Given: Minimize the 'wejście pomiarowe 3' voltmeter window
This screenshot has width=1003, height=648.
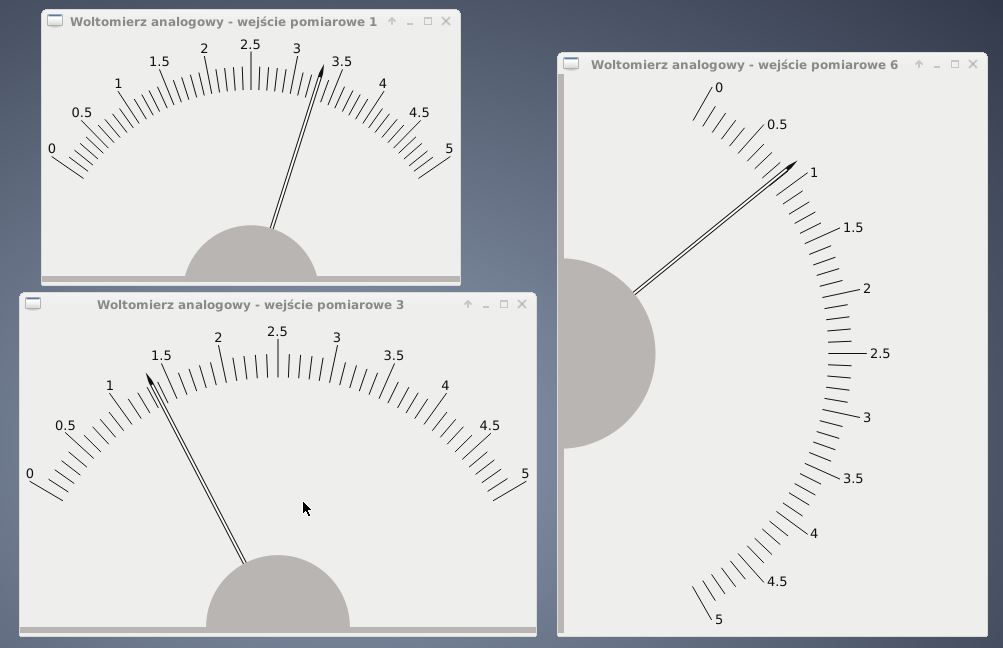Looking at the screenshot, I should 486,304.
